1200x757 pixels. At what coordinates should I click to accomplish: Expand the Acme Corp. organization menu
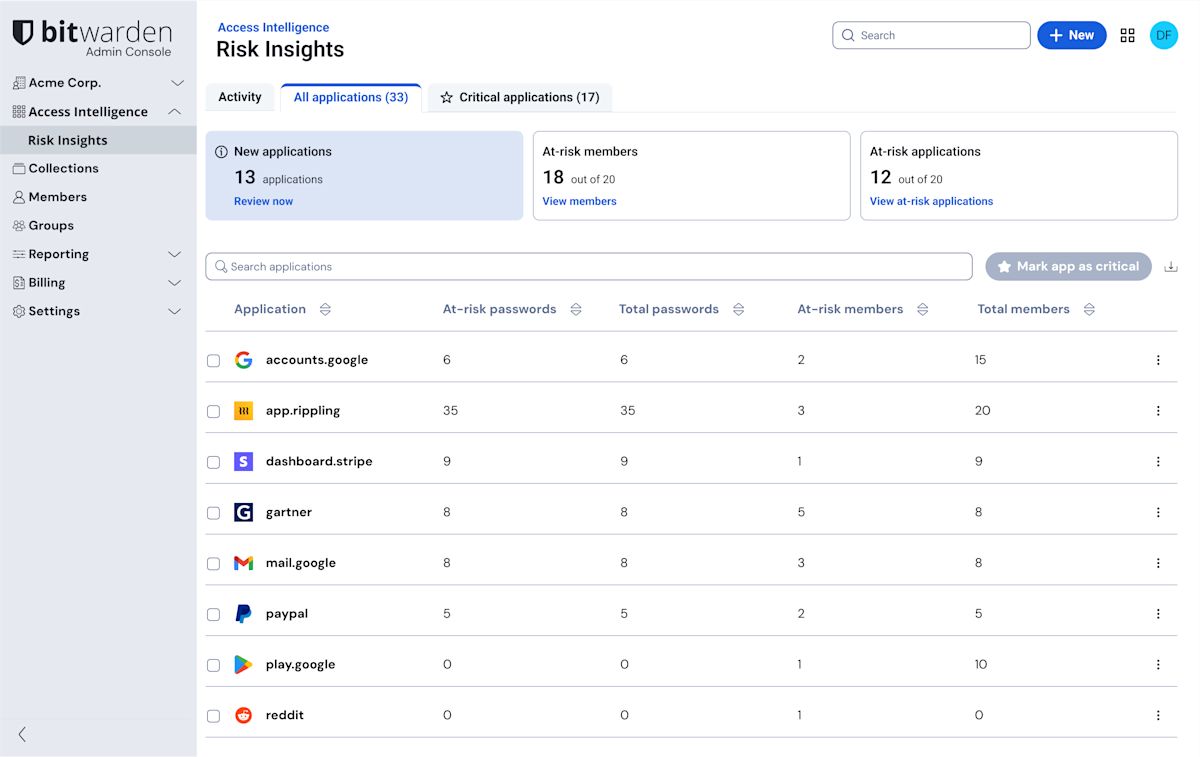pyautogui.click(x=177, y=83)
